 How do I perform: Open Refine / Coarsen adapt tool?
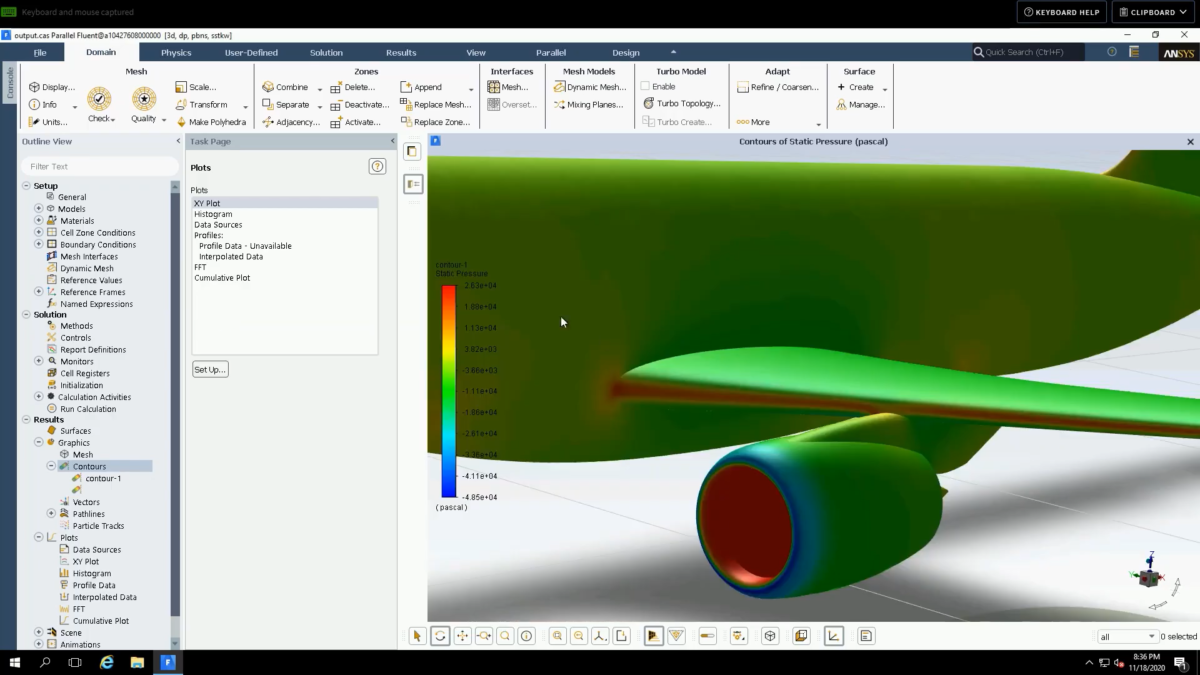(778, 87)
